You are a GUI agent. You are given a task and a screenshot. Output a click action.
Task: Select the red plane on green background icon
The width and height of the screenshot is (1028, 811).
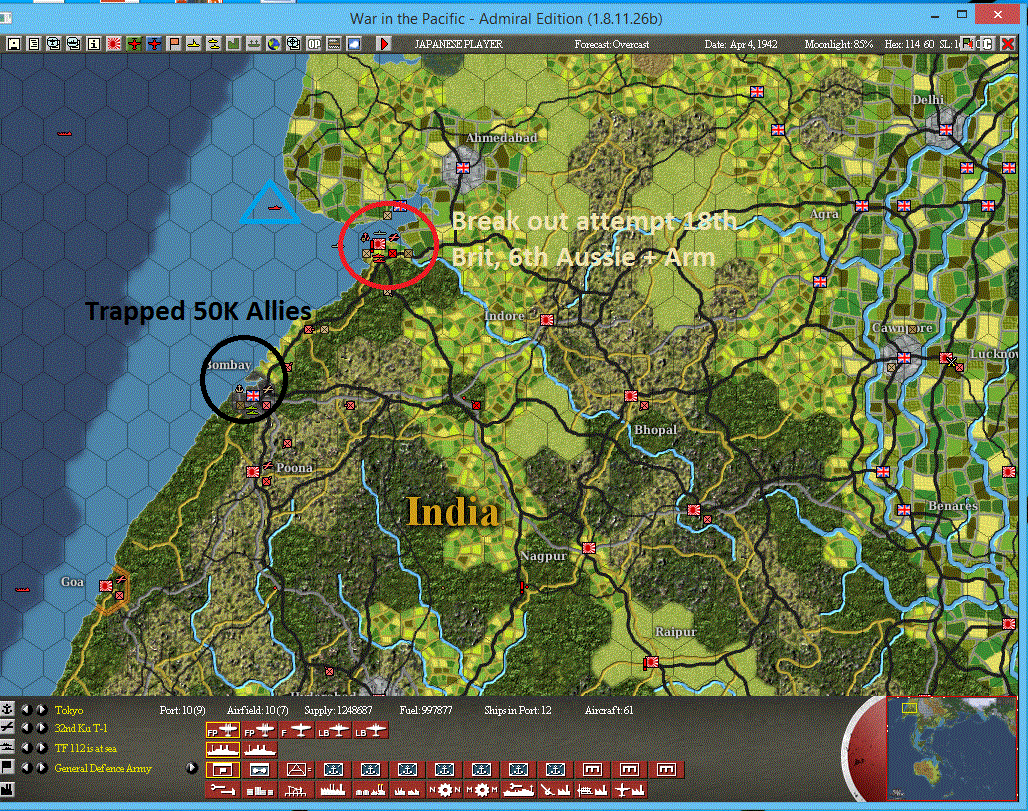(x=134, y=44)
